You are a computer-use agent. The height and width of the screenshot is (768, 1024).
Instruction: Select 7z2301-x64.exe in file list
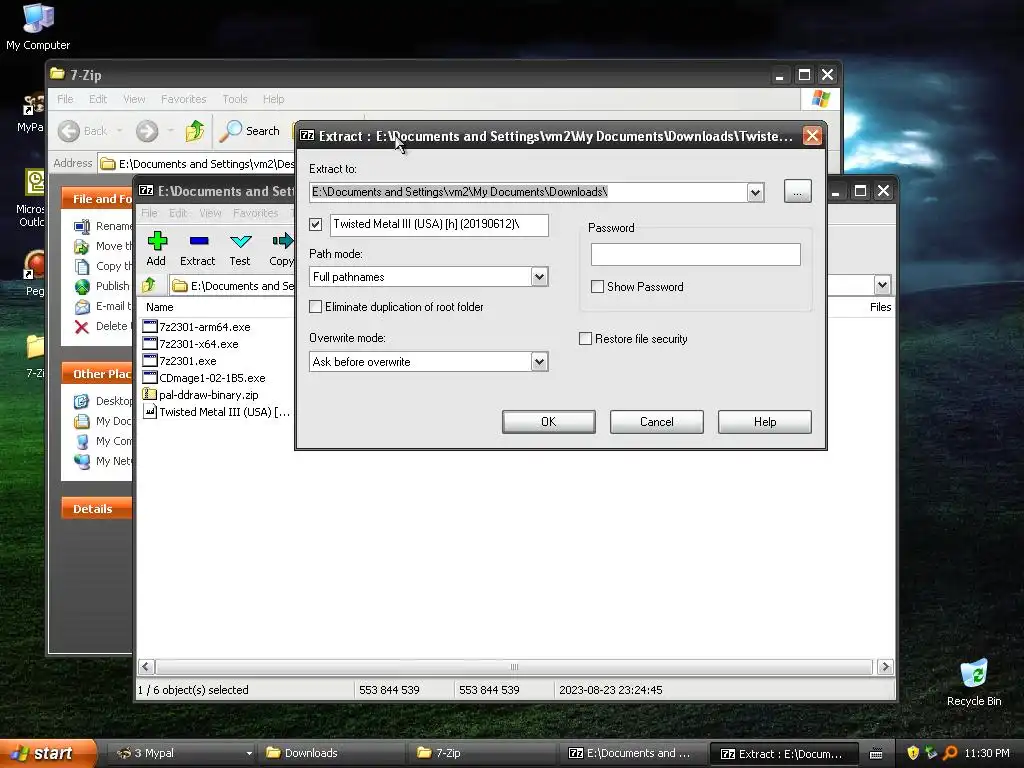pyautogui.click(x=199, y=344)
